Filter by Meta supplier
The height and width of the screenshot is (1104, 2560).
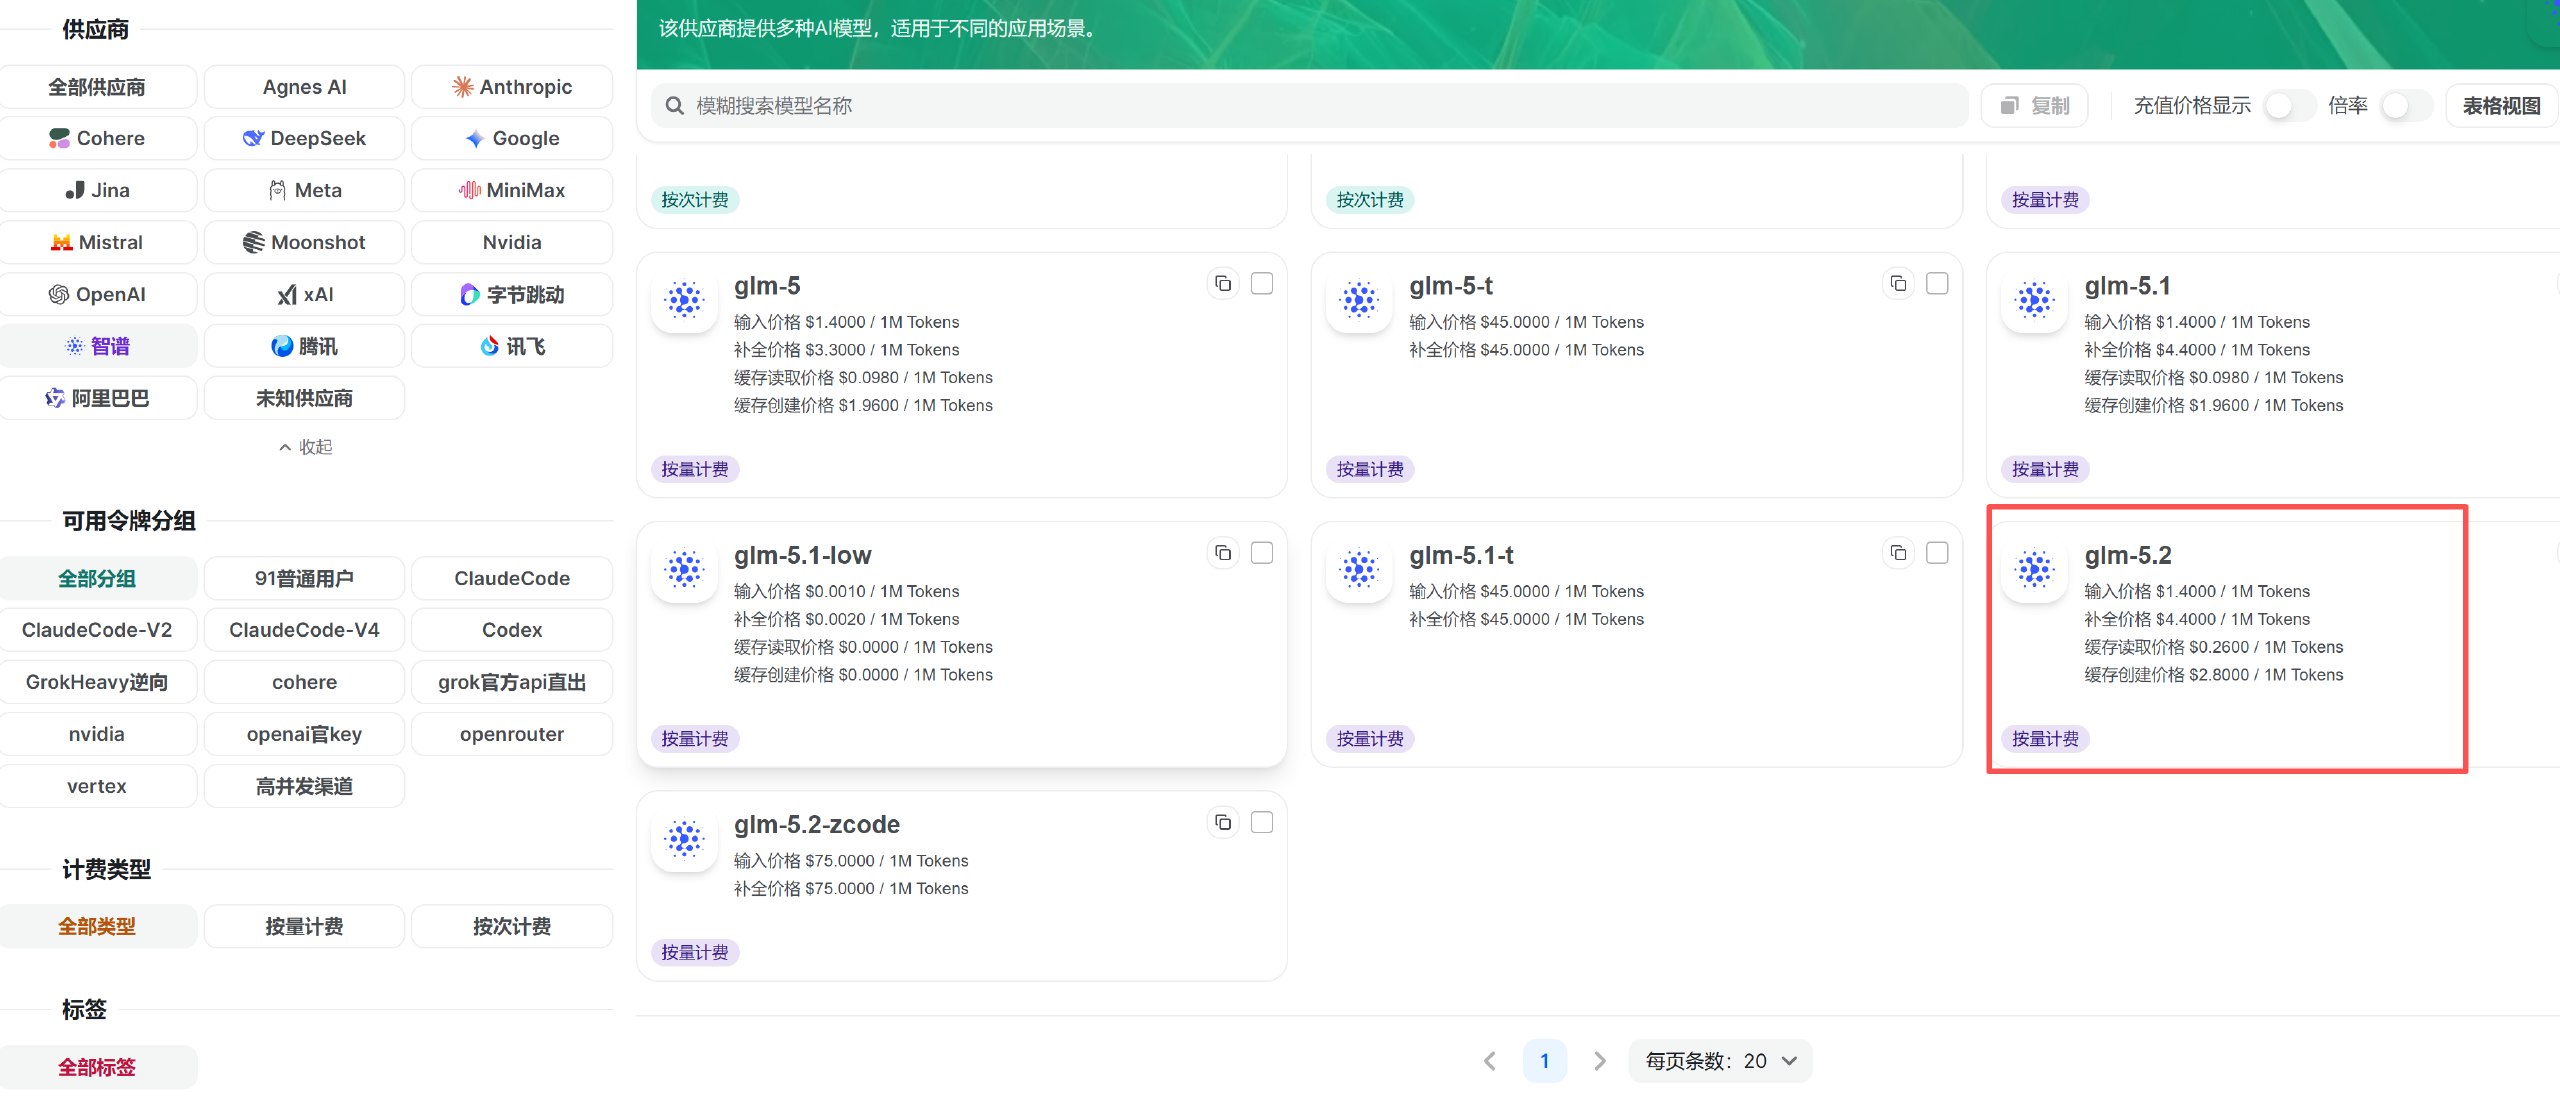coord(304,190)
